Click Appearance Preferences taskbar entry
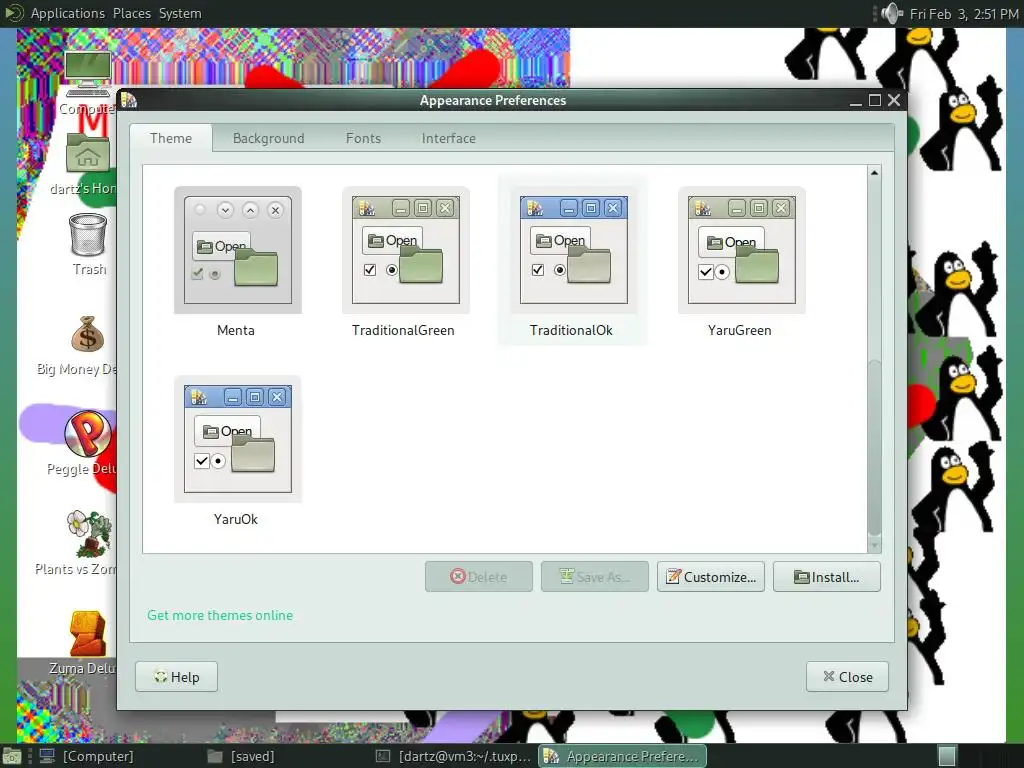1024x768 pixels. (x=622, y=756)
